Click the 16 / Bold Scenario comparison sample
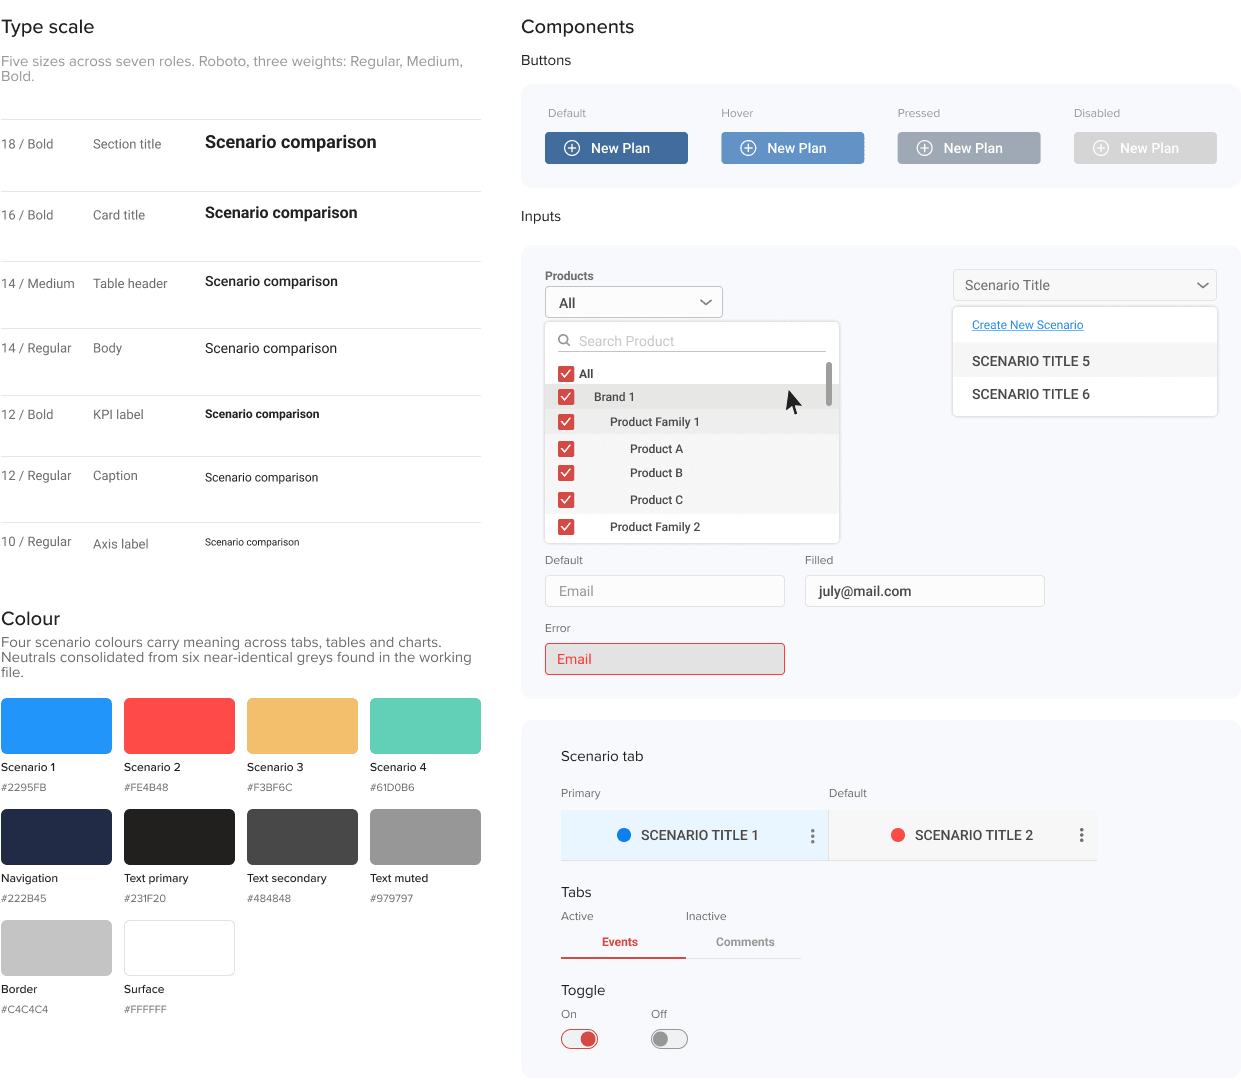Screen dimensions: 1241x1090 point(281,213)
